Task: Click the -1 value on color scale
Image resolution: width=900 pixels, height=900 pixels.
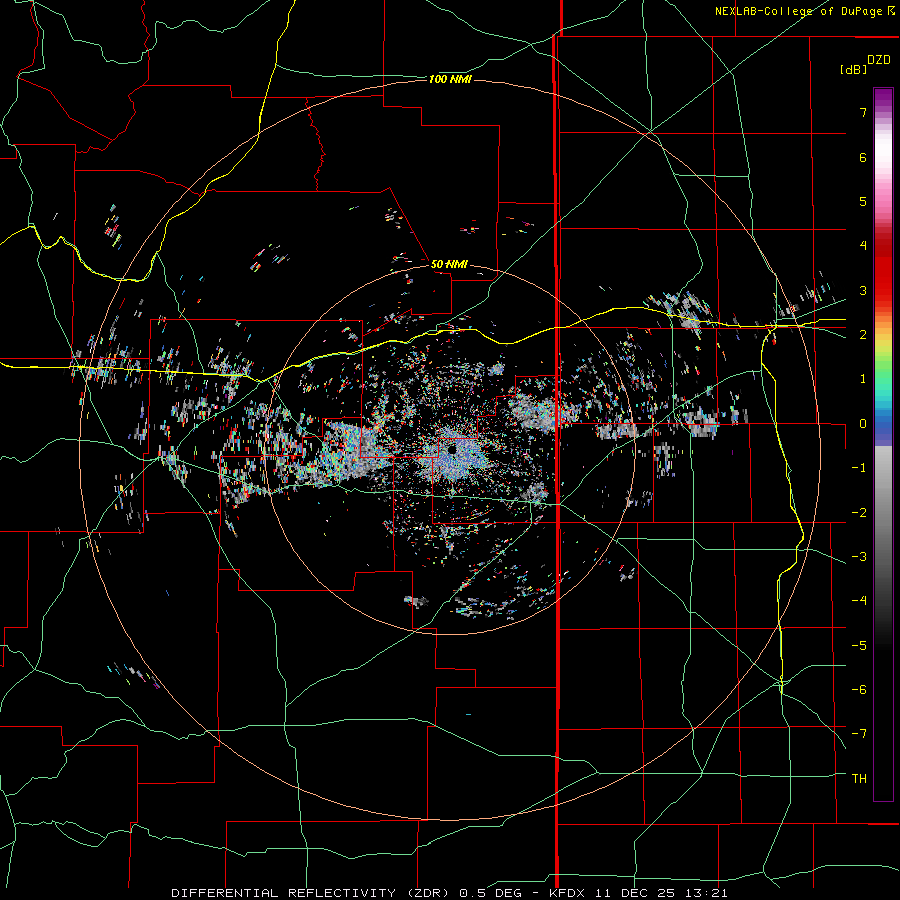Action: (859, 468)
